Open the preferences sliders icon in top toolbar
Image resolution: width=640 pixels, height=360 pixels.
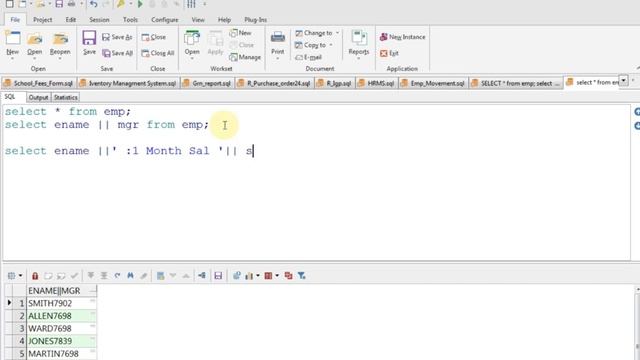[x=191, y=4]
